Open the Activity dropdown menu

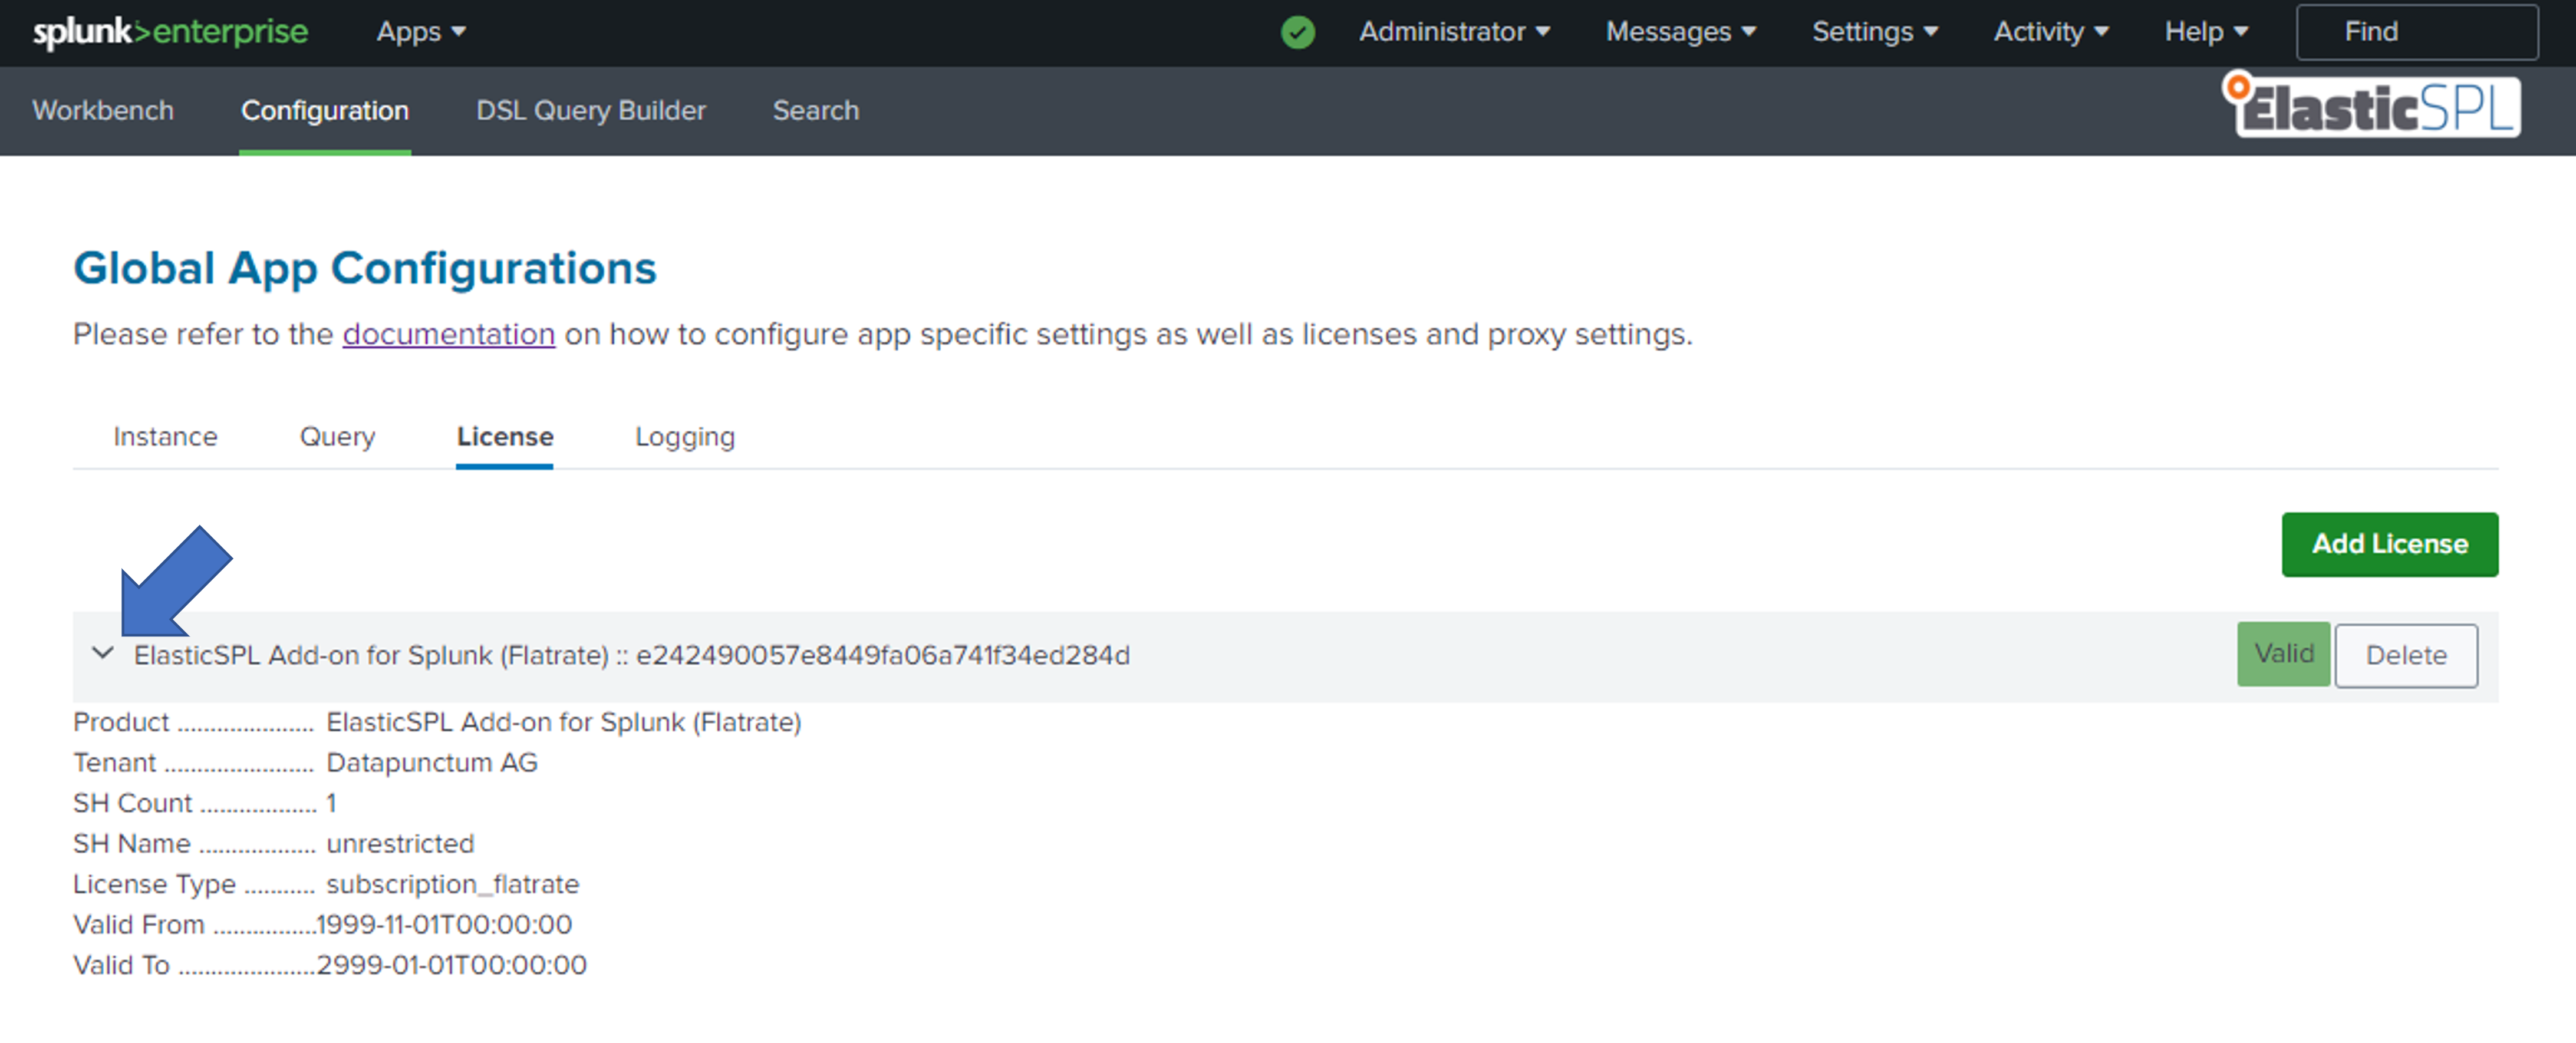click(2050, 32)
